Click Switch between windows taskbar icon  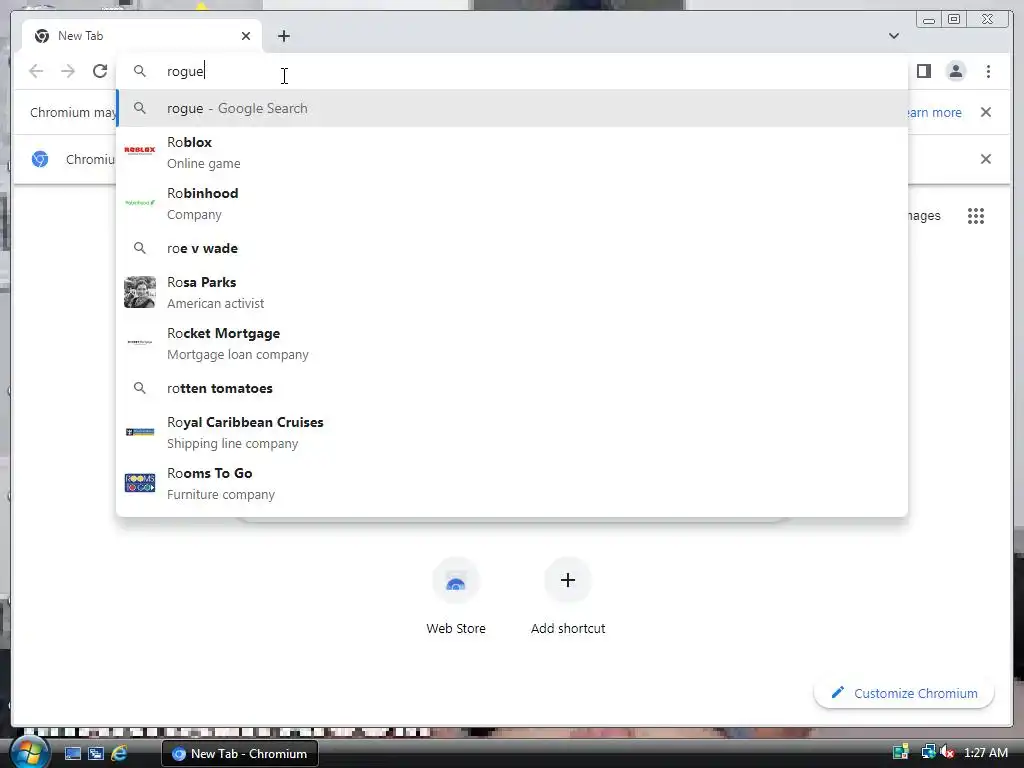pos(96,754)
